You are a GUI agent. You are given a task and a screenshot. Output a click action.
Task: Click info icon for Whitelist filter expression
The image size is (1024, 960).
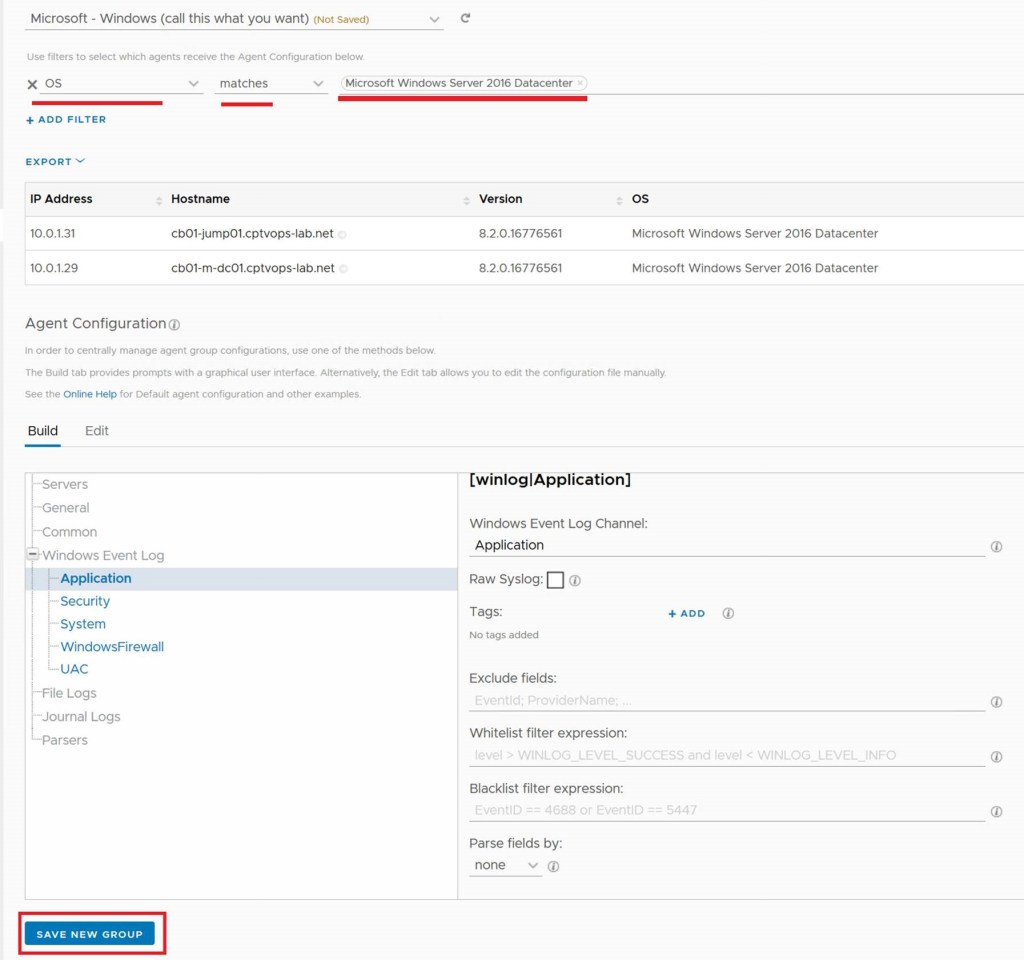(996, 757)
